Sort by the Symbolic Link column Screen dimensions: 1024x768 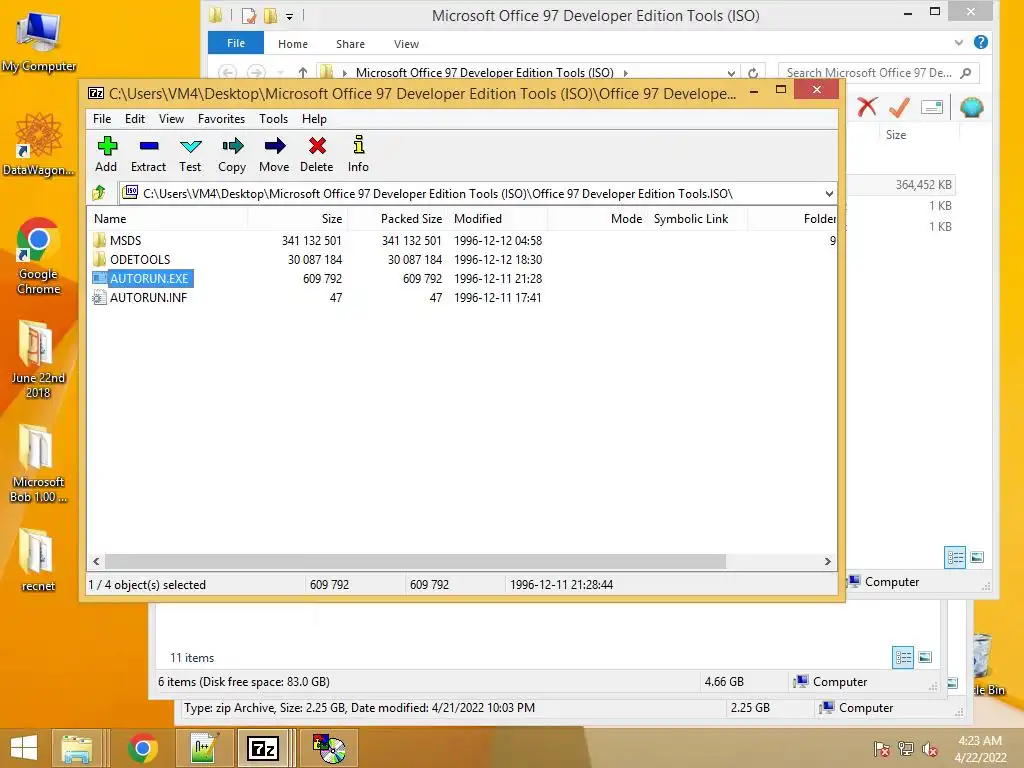tap(697, 219)
